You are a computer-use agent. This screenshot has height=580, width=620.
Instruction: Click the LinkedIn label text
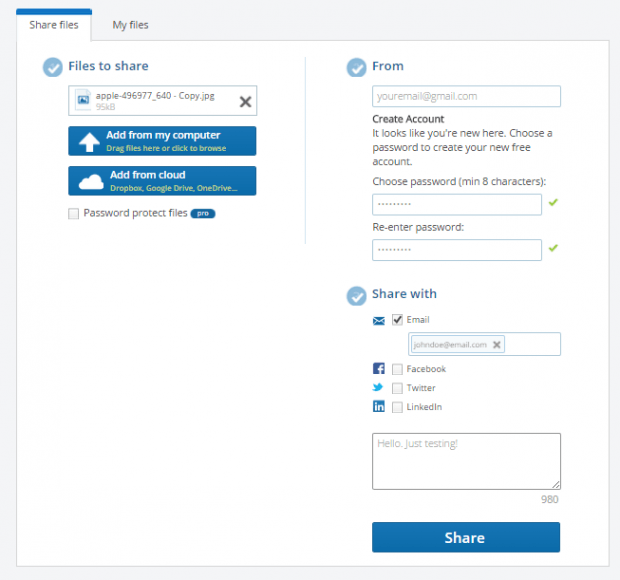point(424,407)
